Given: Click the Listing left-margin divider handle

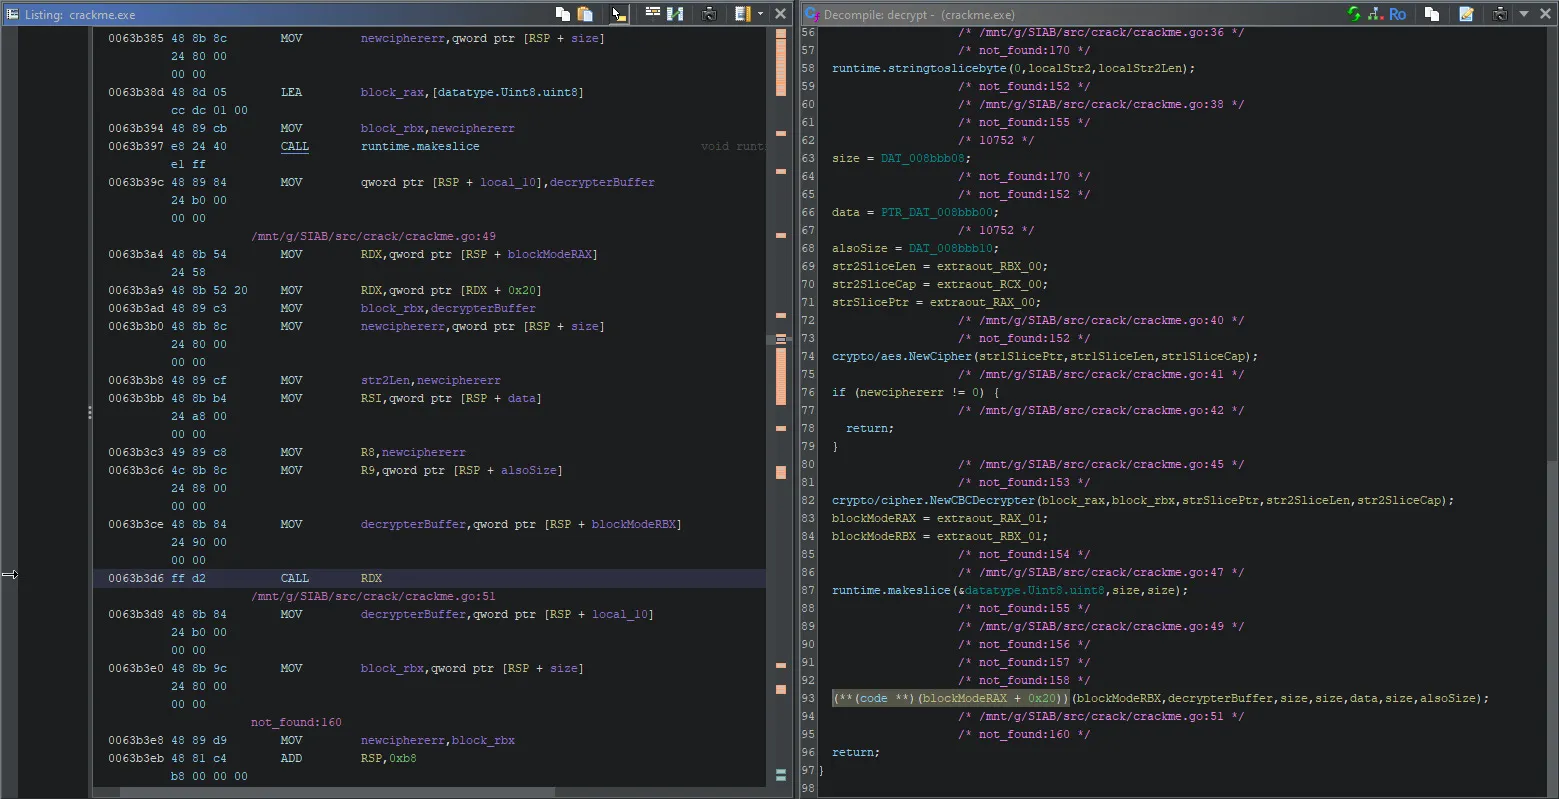Looking at the screenshot, I should click(x=89, y=411).
